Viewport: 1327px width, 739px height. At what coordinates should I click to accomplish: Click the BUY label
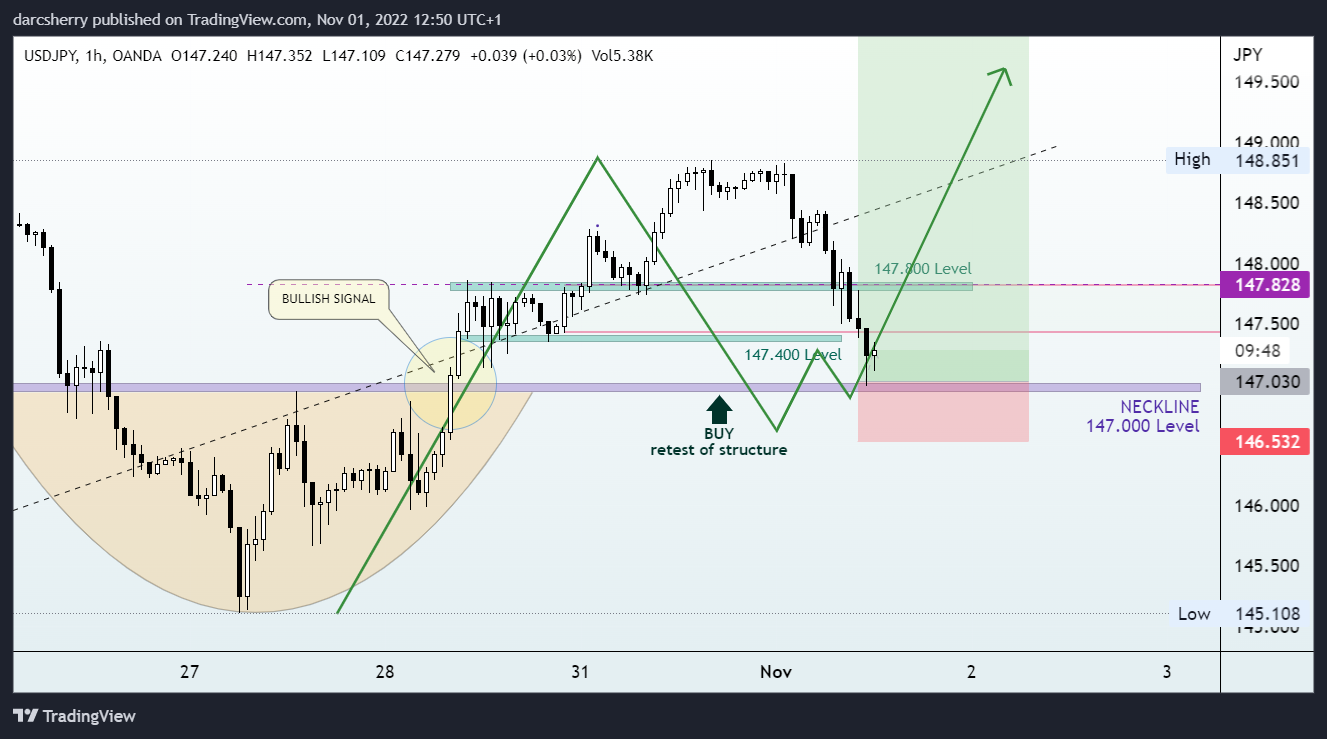[718, 433]
